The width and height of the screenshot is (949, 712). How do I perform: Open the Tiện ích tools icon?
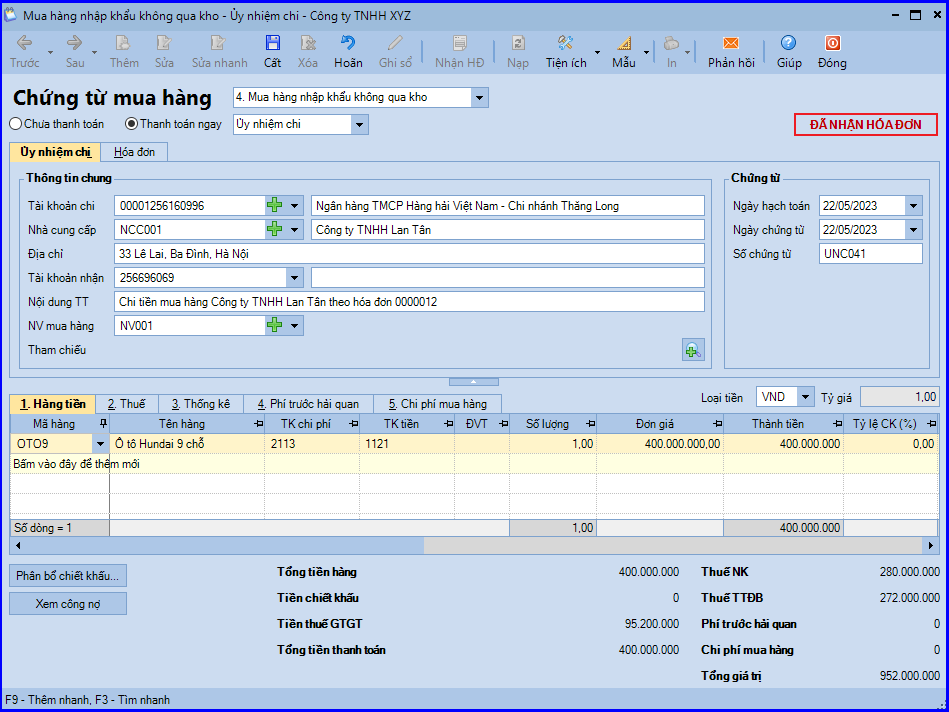tap(565, 42)
